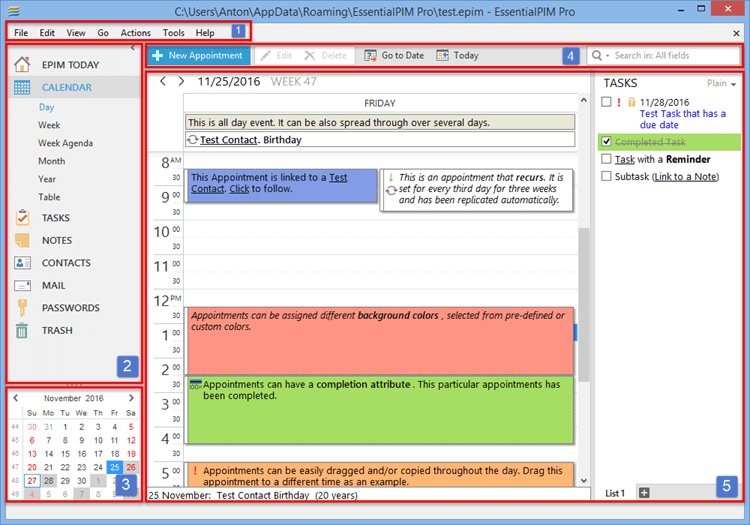Follow the Link to a Note link

coord(685,176)
